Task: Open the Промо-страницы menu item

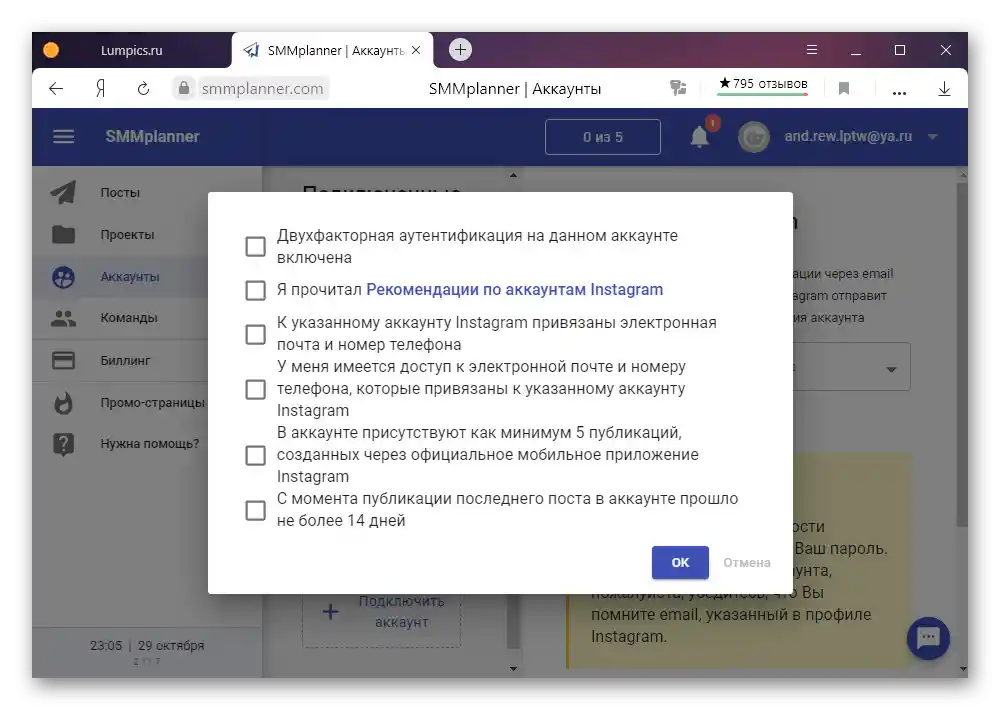Action: [x=152, y=403]
